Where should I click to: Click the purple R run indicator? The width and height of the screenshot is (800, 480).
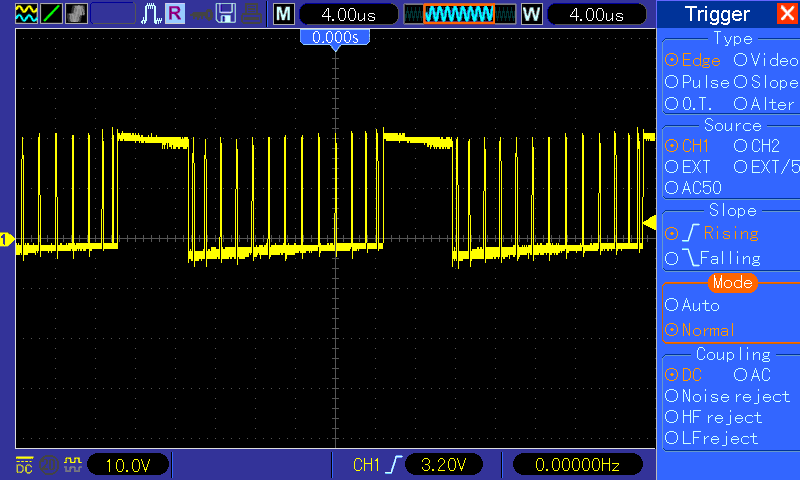click(175, 13)
